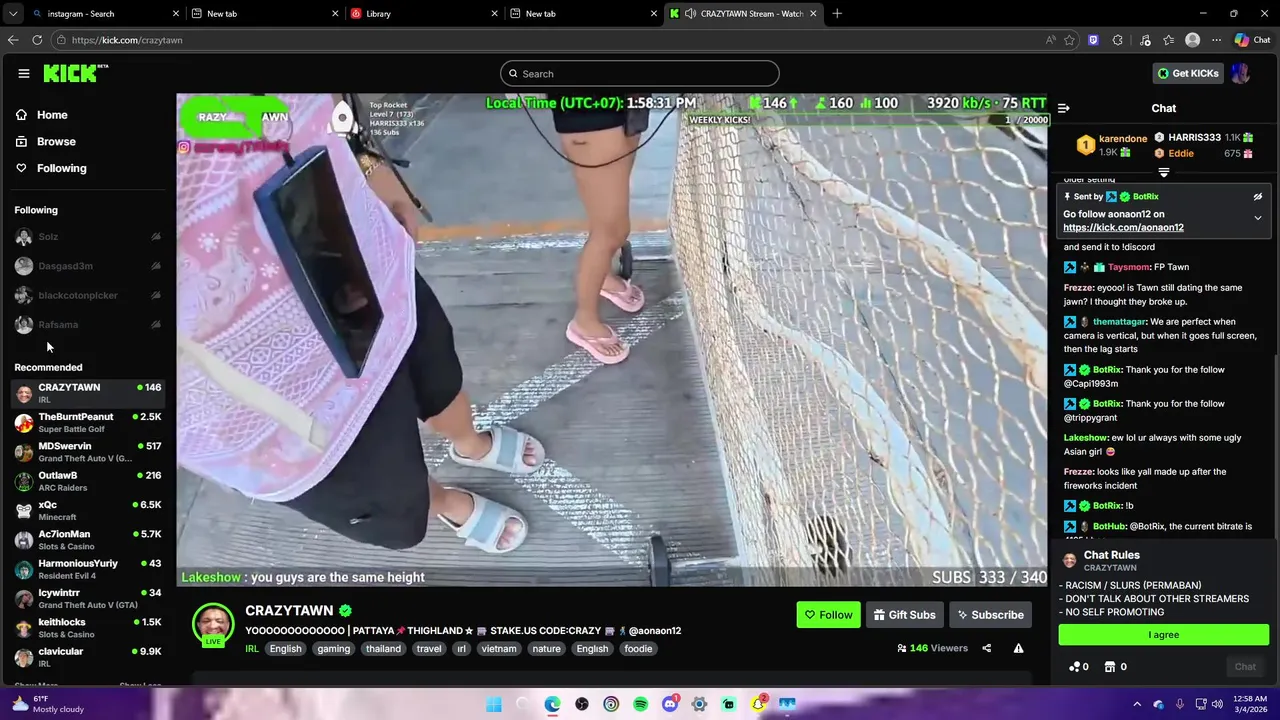The height and width of the screenshot is (720, 1280).
Task: Open recommended channel keithlocks
Action: (x=88, y=628)
